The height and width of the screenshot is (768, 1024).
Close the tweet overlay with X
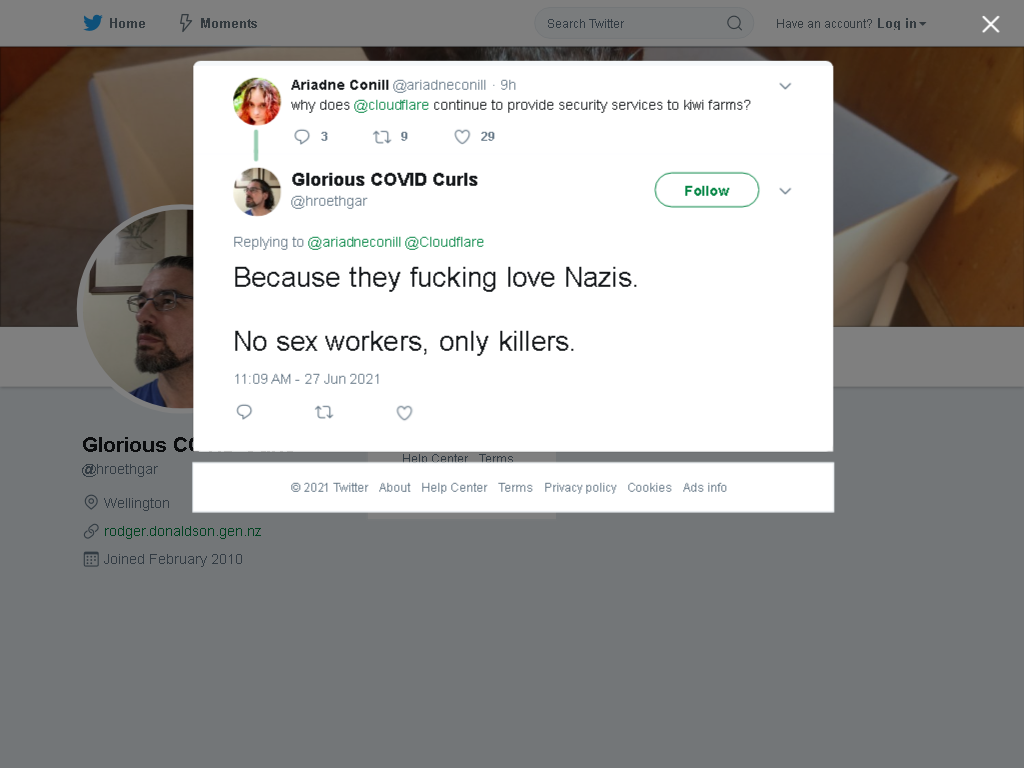tap(991, 24)
